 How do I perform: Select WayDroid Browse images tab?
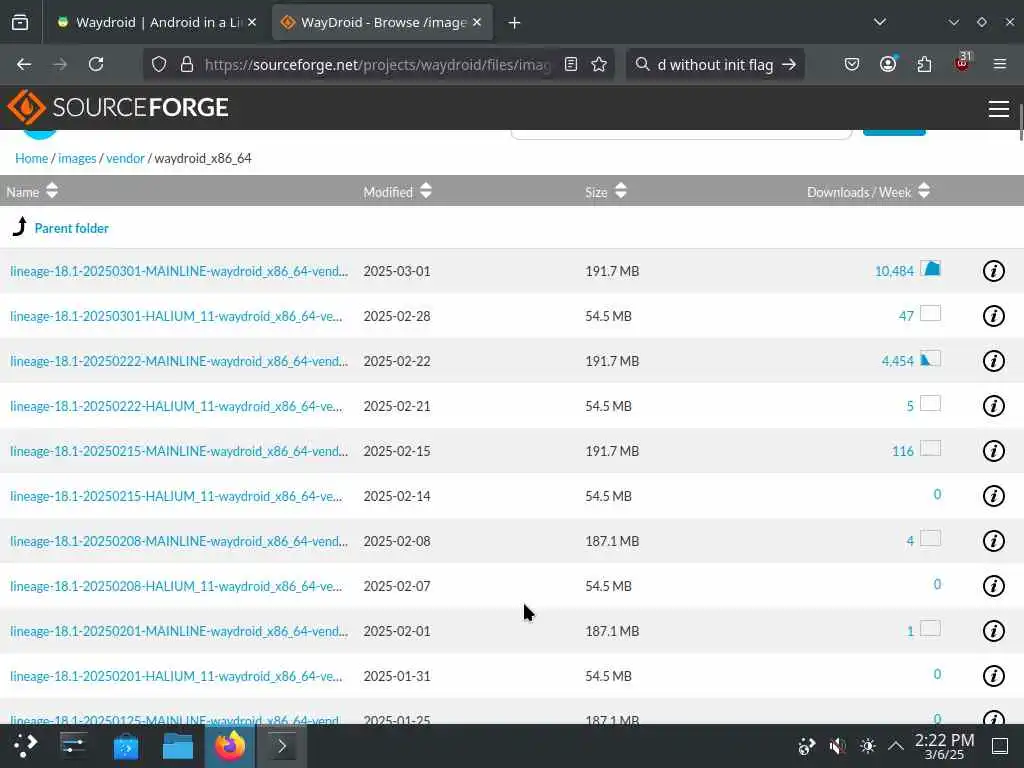pyautogui.click(x=382, y=23)
